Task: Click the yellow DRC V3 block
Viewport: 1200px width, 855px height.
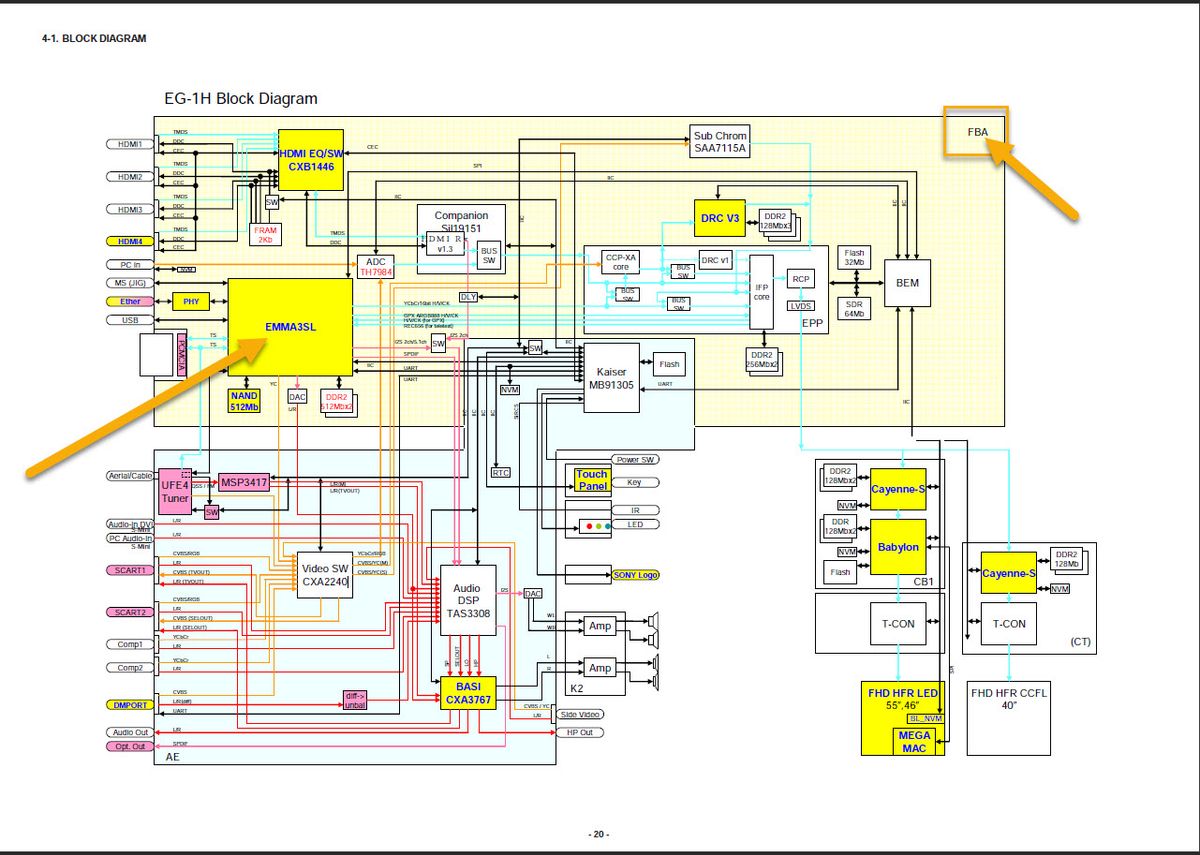Action: (x=719, y=218)
